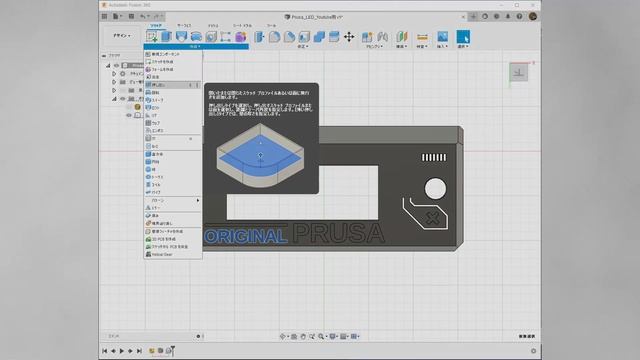Open the help question mark icon
Viewport: 640px width, 360px height.
pyautogui.click(x=519, y=16)
